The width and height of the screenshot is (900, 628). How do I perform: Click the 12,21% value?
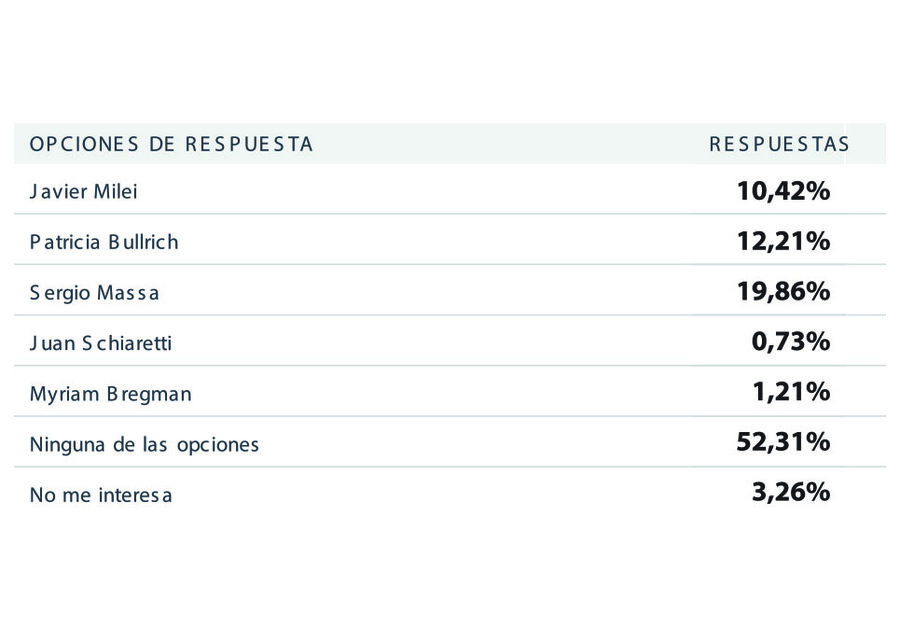pyautogui.click(x=783, y=242)
